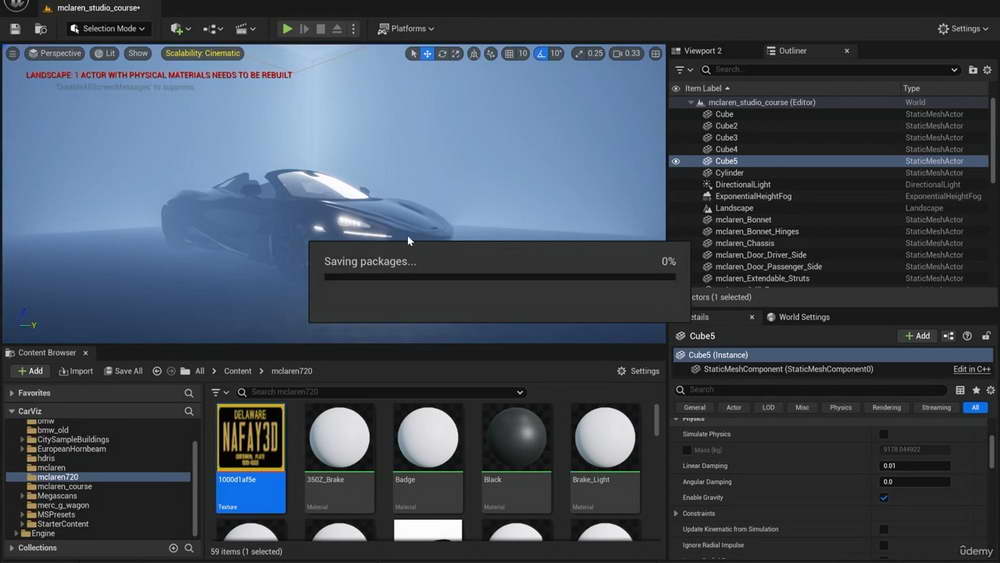The image size is (1000, 563).
Task: Select the Translate move tool in viewport
Action: (427, 54)
